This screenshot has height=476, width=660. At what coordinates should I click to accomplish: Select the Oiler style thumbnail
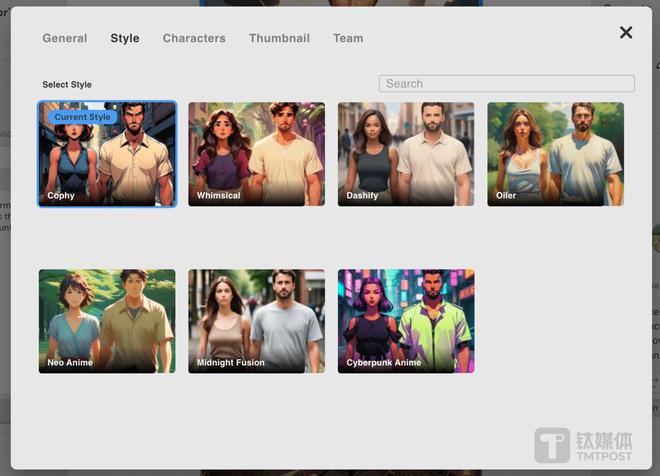point(555,154)
